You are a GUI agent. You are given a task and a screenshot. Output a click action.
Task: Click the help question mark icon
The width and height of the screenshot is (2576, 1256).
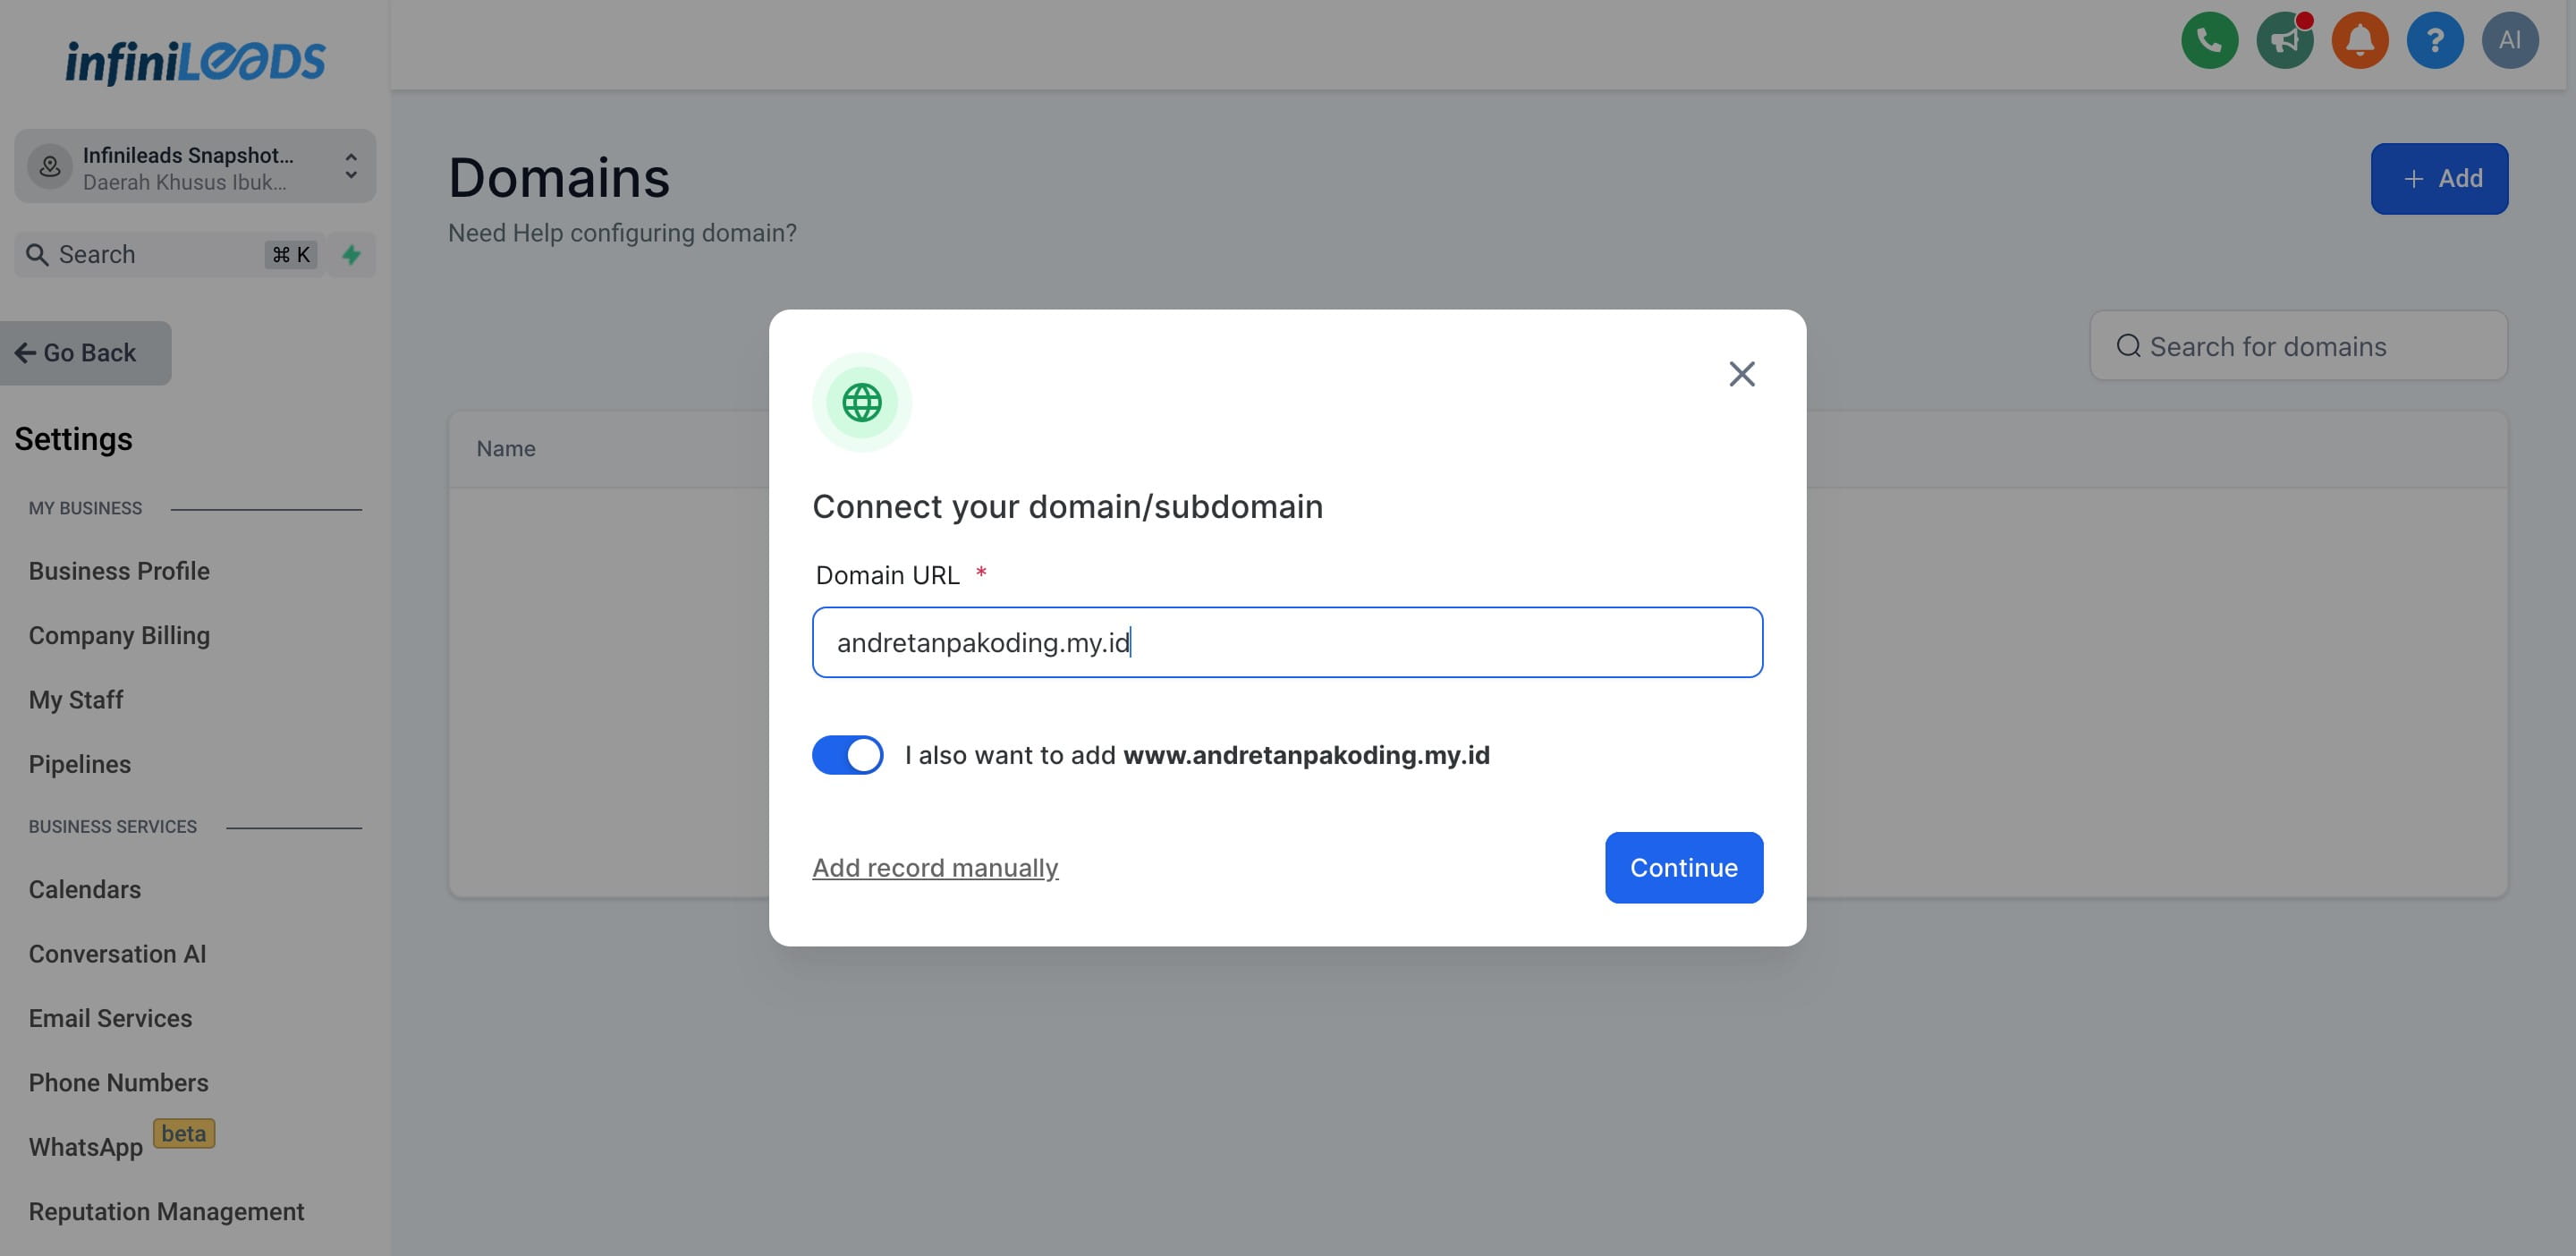tap(2435, 41)
